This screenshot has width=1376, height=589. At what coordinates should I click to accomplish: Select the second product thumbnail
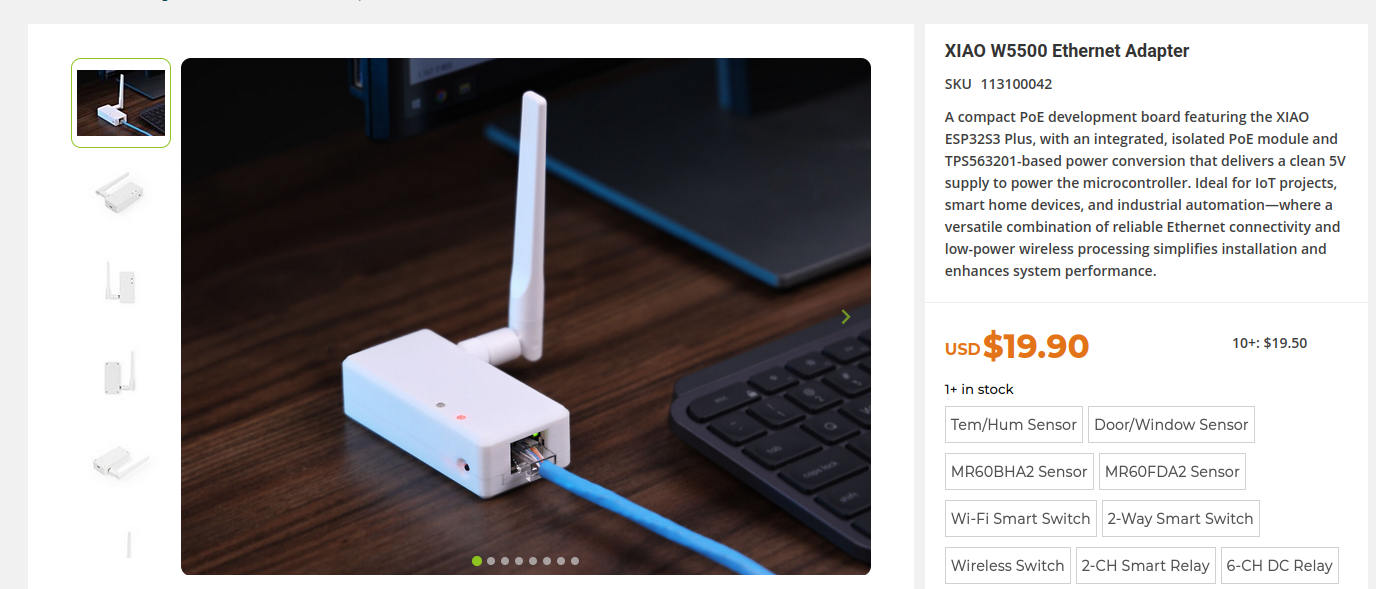[x=121, y=192]
